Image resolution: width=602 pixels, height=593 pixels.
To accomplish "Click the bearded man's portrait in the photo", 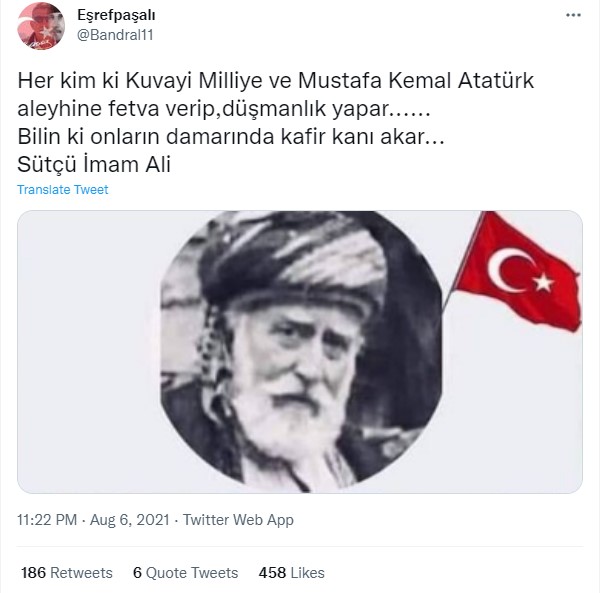I will tap(301, 352).
